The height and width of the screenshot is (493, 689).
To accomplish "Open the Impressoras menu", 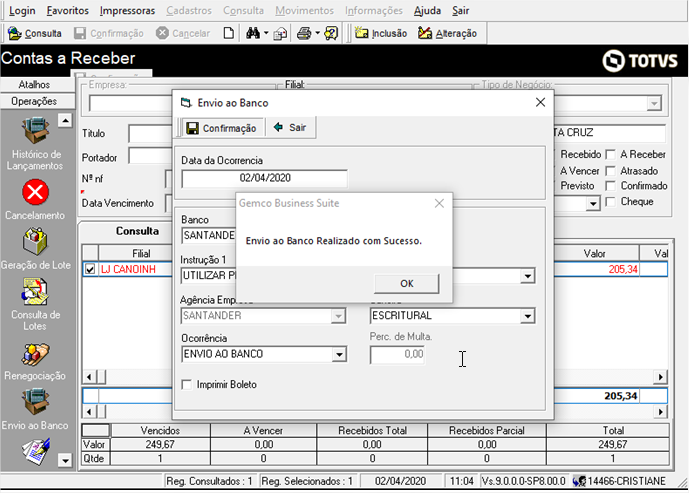I will click(x=127, y=11).
